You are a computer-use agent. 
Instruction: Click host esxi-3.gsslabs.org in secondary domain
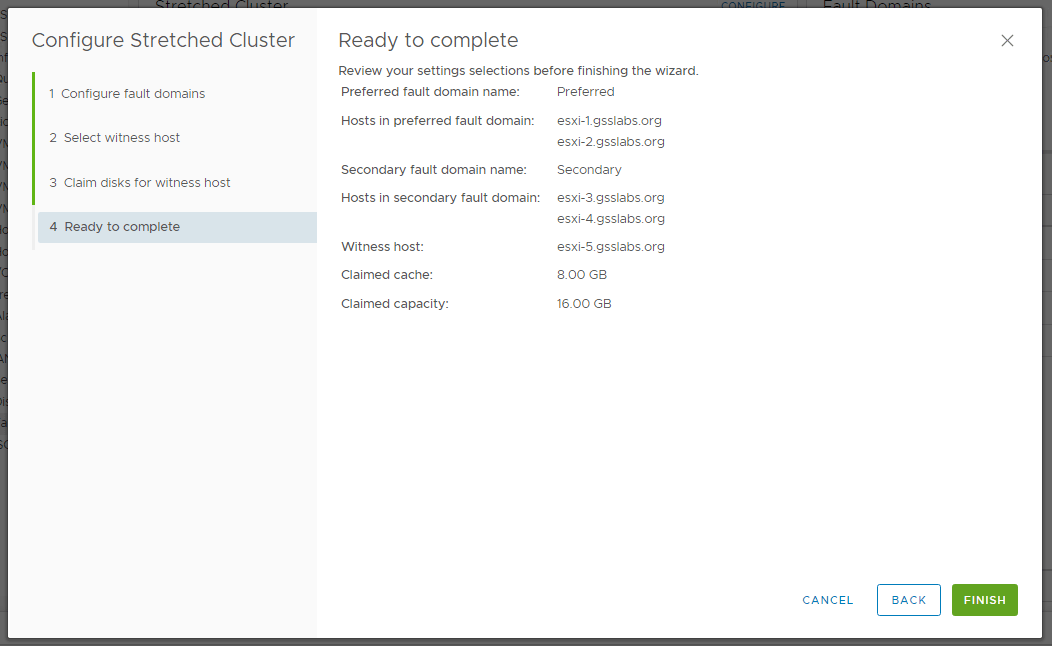(x=610, y=198)
